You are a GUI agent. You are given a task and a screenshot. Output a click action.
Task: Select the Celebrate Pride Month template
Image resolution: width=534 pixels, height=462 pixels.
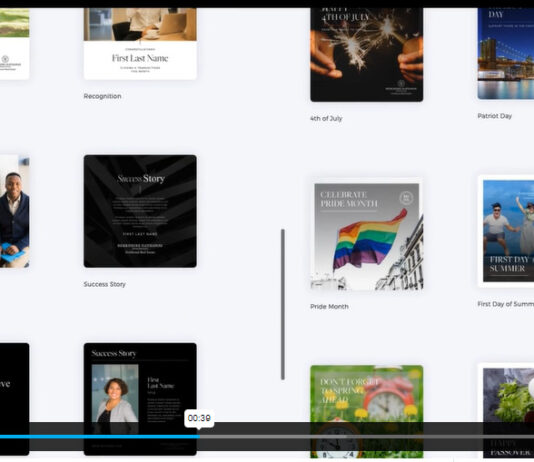pyautogui.click(x=366, y=234)
